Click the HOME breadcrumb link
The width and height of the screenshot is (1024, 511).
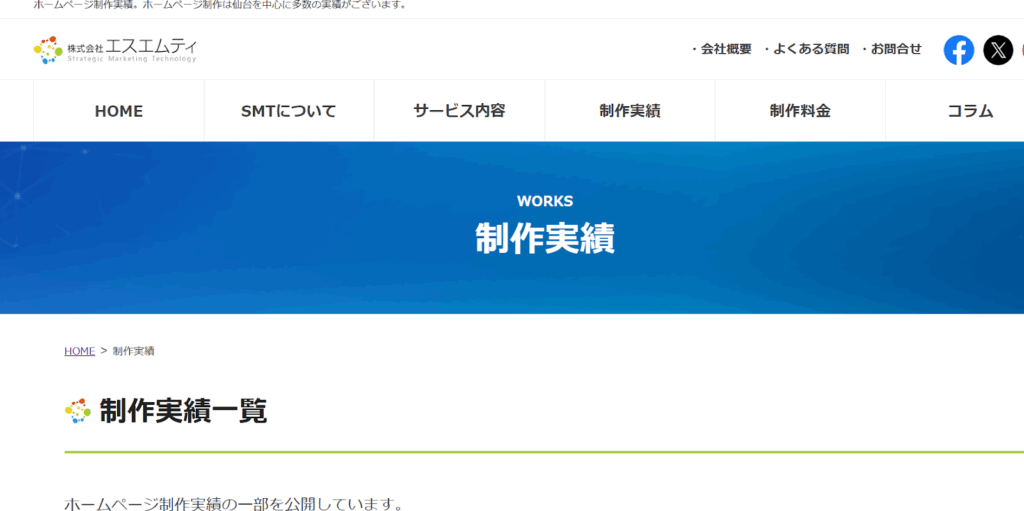coord(79,351)
